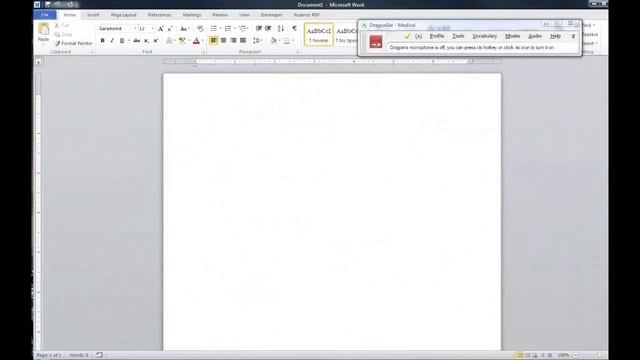Image resolution: width=640 pixels, height=360 pixels.
Task: Click the Multilevel List icon
Action: click(x=242, y=29)
